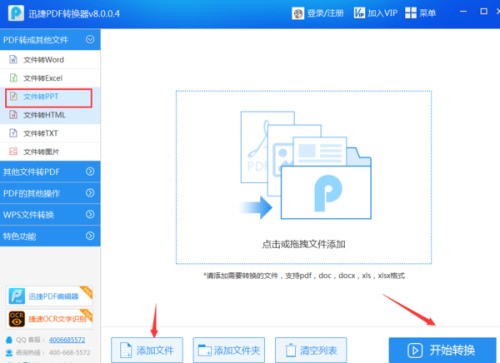Collapse the PDF转成其他文件 section arrow
Image resolution: width=500 pixels, height=363 pixels.
90,39
